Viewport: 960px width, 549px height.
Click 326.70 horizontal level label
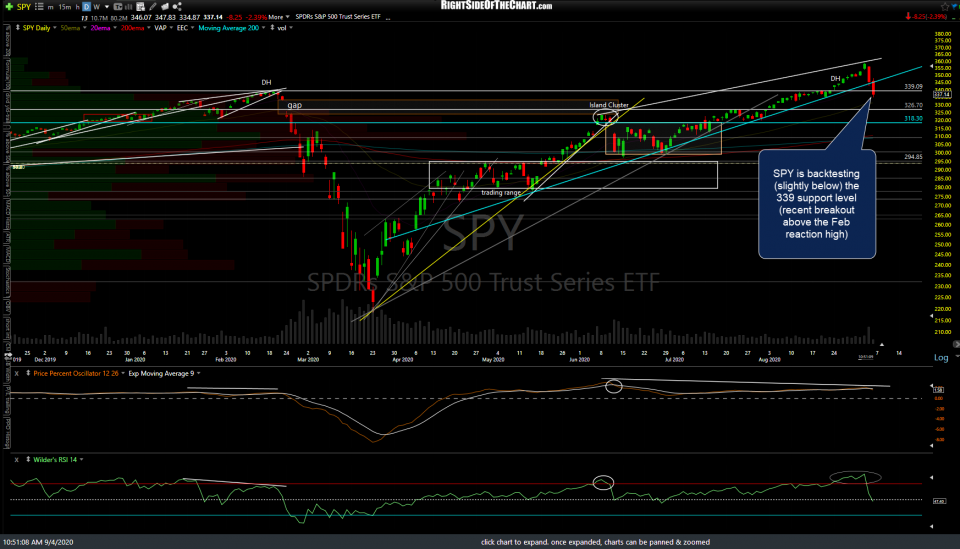pyautogui.click(x=913, y=105)
